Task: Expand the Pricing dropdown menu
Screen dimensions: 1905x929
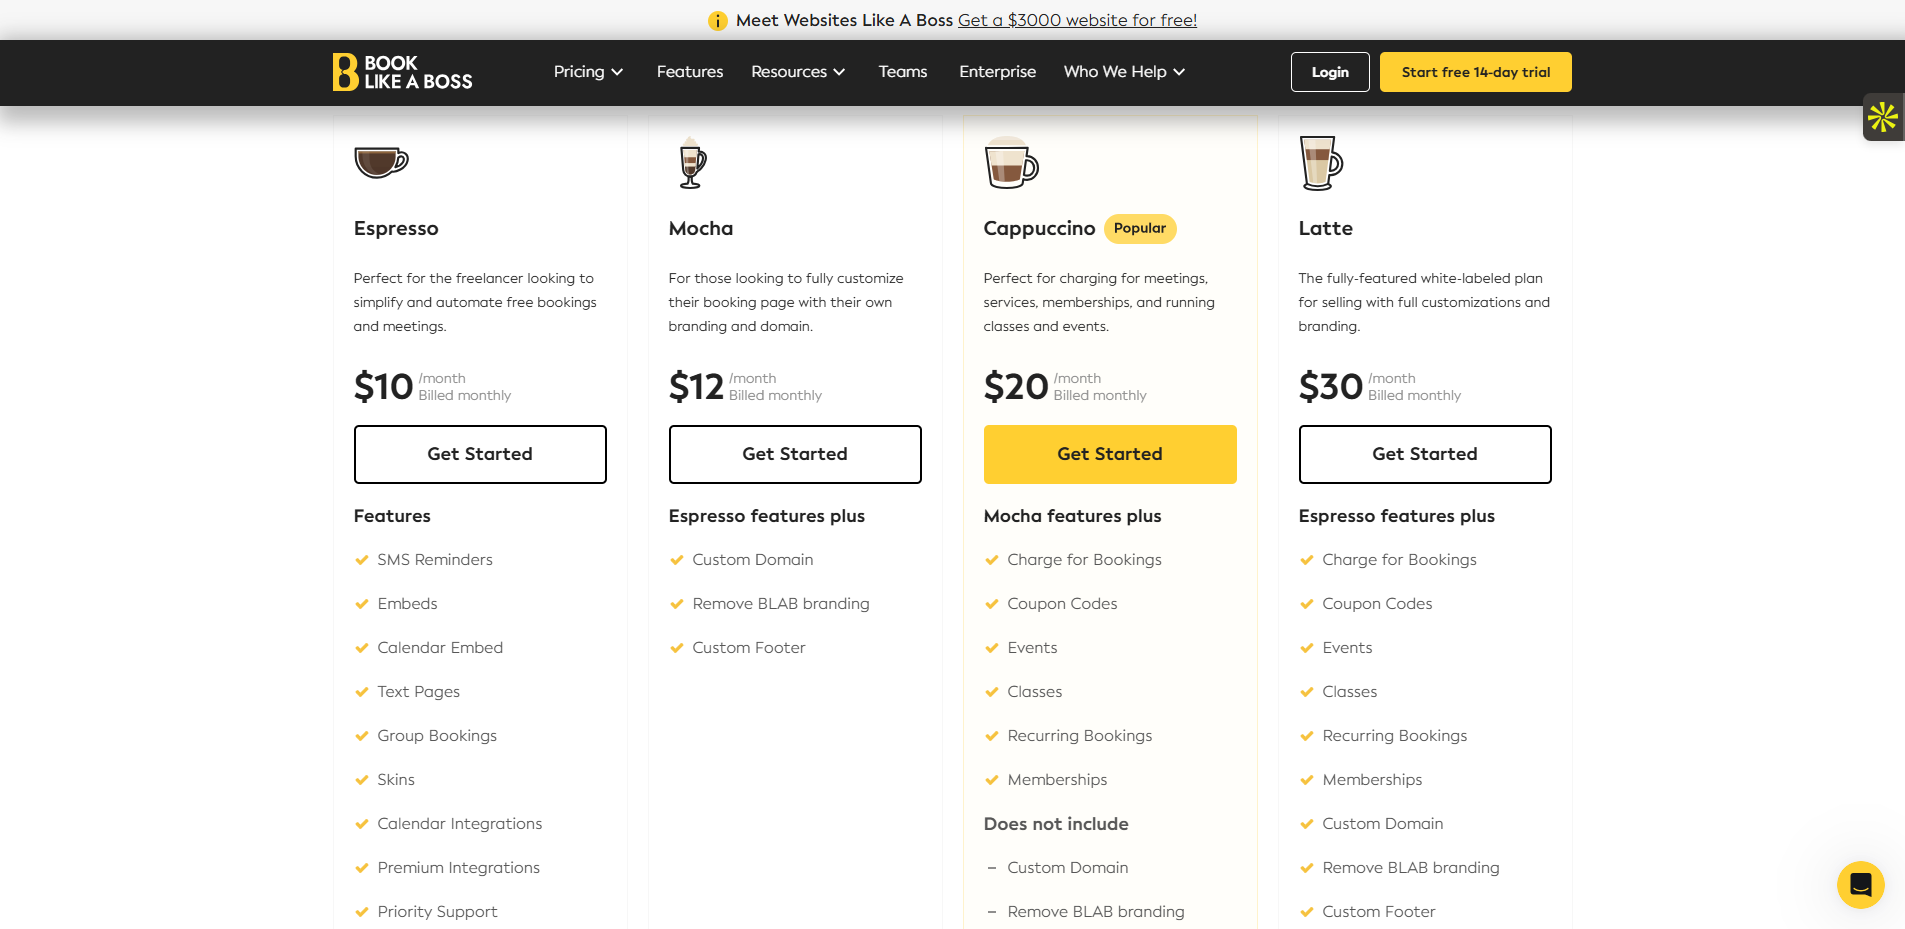Action: 589,72
